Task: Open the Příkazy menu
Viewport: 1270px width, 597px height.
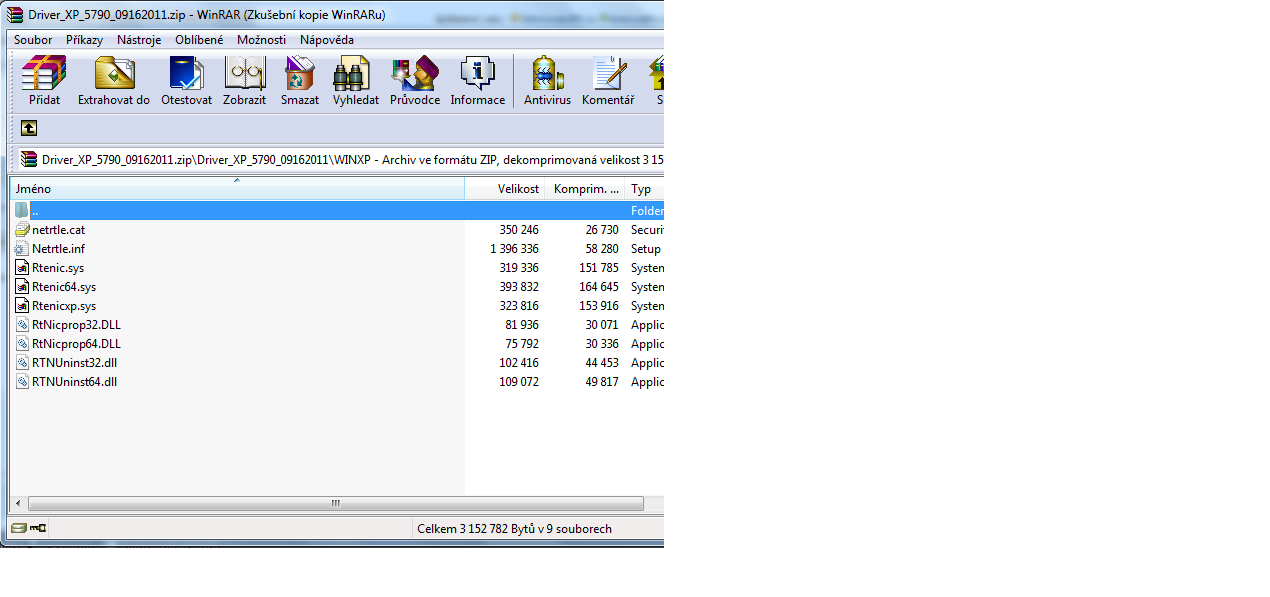Action: point(85,40)
